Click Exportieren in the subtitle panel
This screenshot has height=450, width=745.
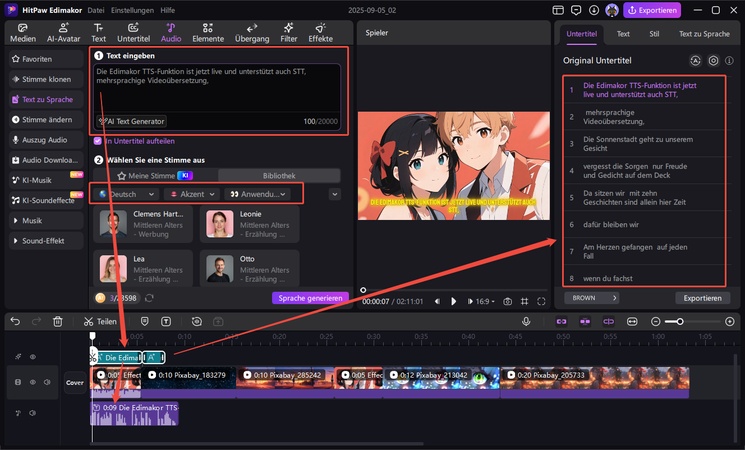tap(702, 298)
